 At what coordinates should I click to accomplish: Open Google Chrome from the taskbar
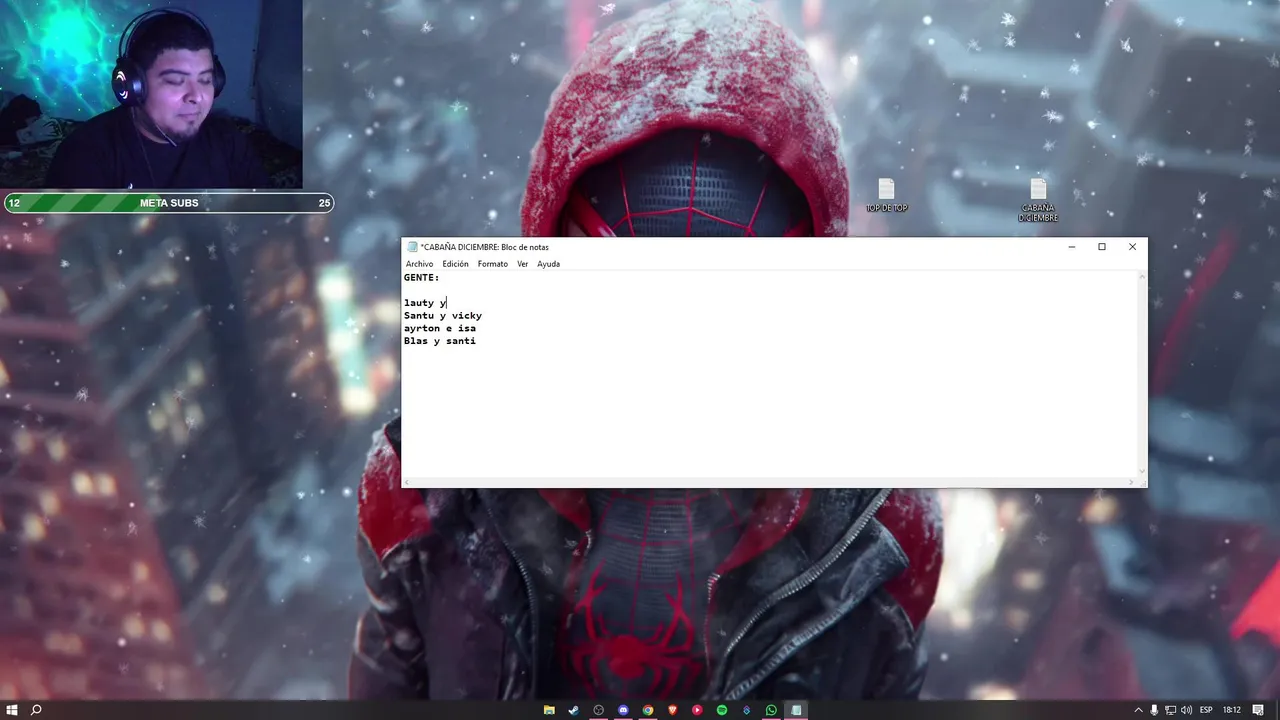click(648, 710)
